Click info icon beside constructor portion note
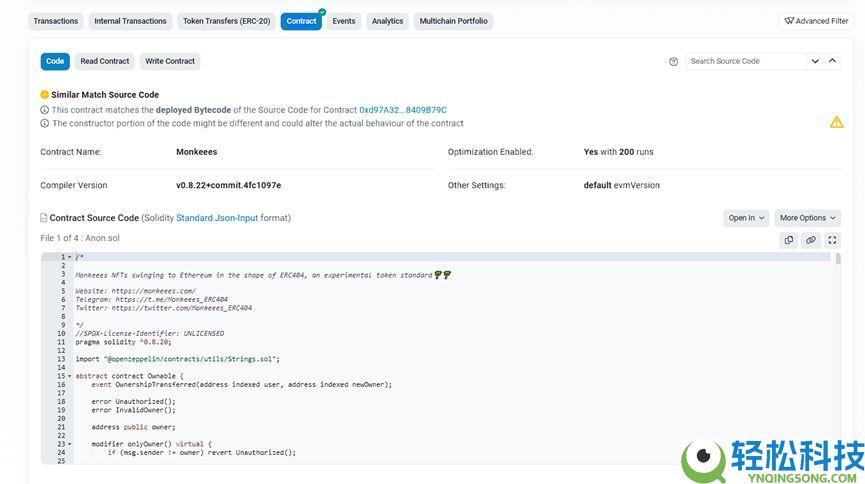The image size is (865, 484). (45, 123)
